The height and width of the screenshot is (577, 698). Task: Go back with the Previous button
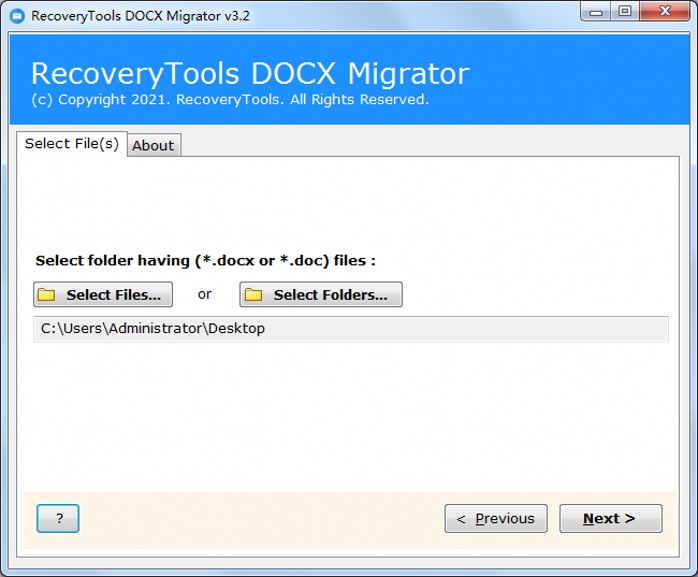[496, 518]
